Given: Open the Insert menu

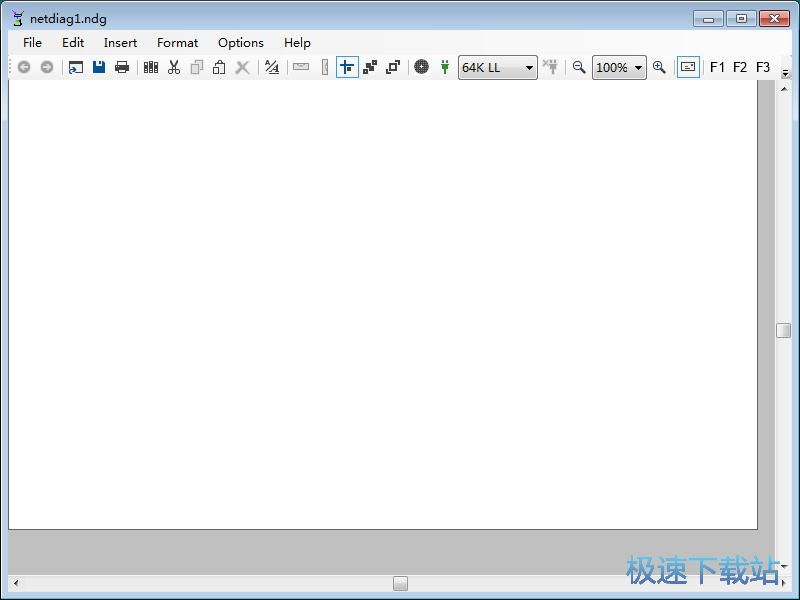Looking at the screenshot, I should click(x=120, y=43).
